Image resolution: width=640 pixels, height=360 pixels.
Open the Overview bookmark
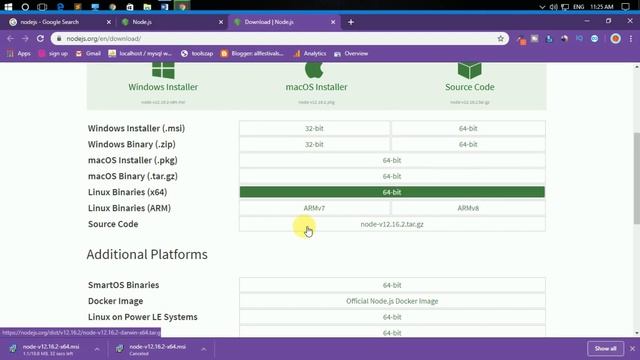351,53
